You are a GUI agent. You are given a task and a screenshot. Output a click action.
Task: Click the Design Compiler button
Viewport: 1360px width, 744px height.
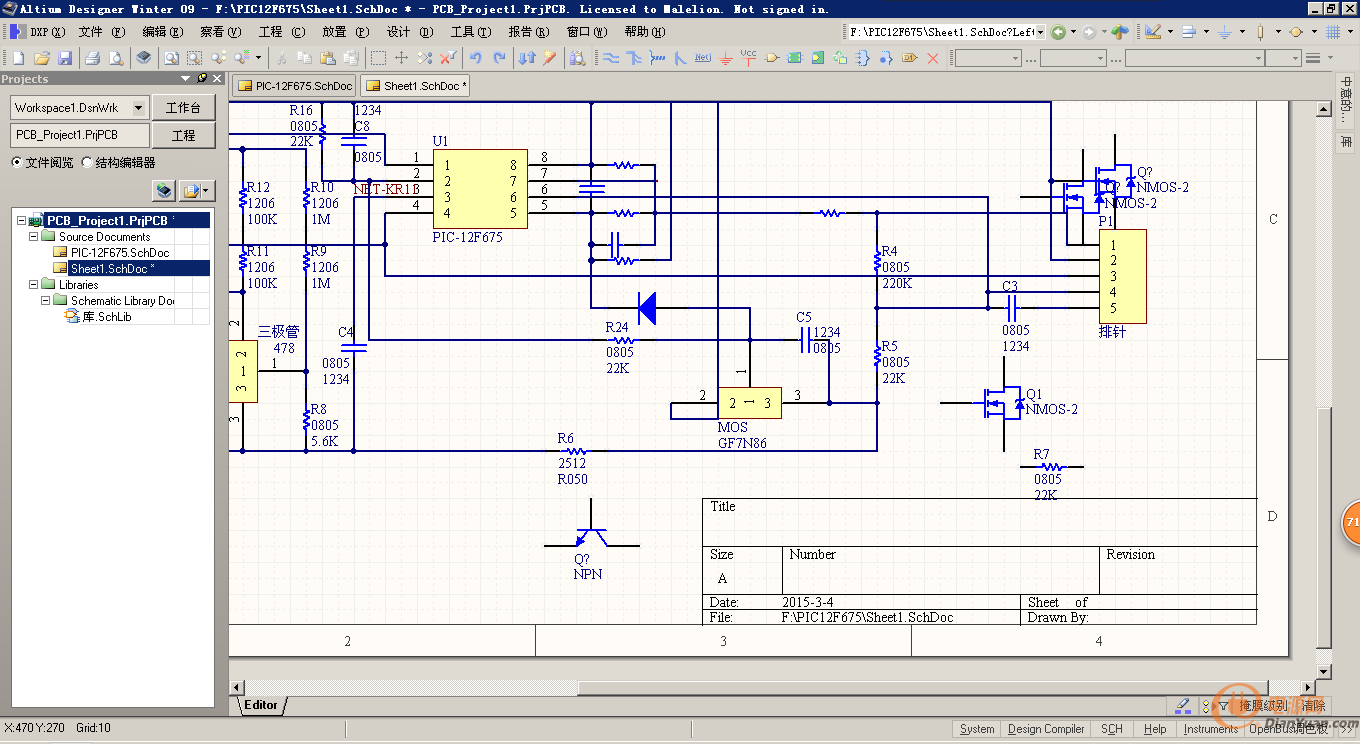(x=1046, y=729)
